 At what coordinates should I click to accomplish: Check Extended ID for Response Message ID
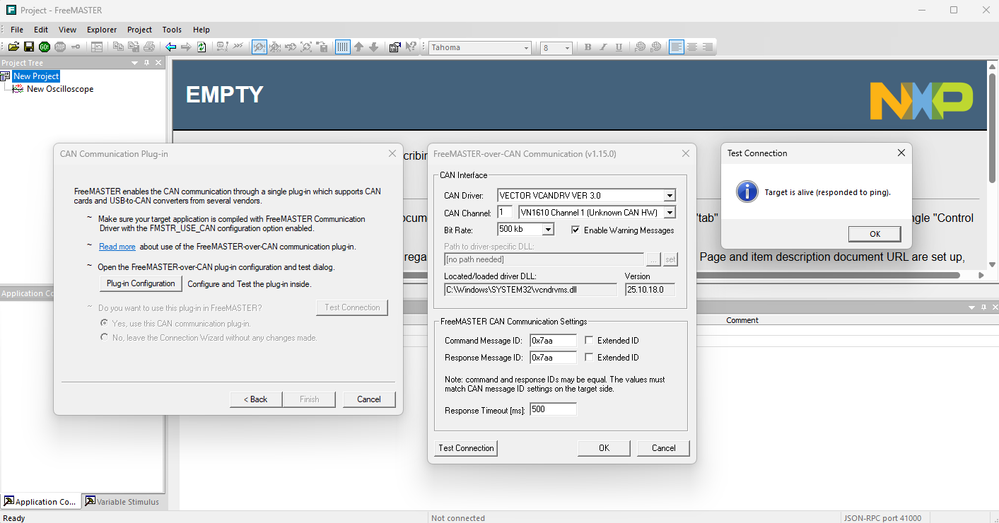coord(589,357)
